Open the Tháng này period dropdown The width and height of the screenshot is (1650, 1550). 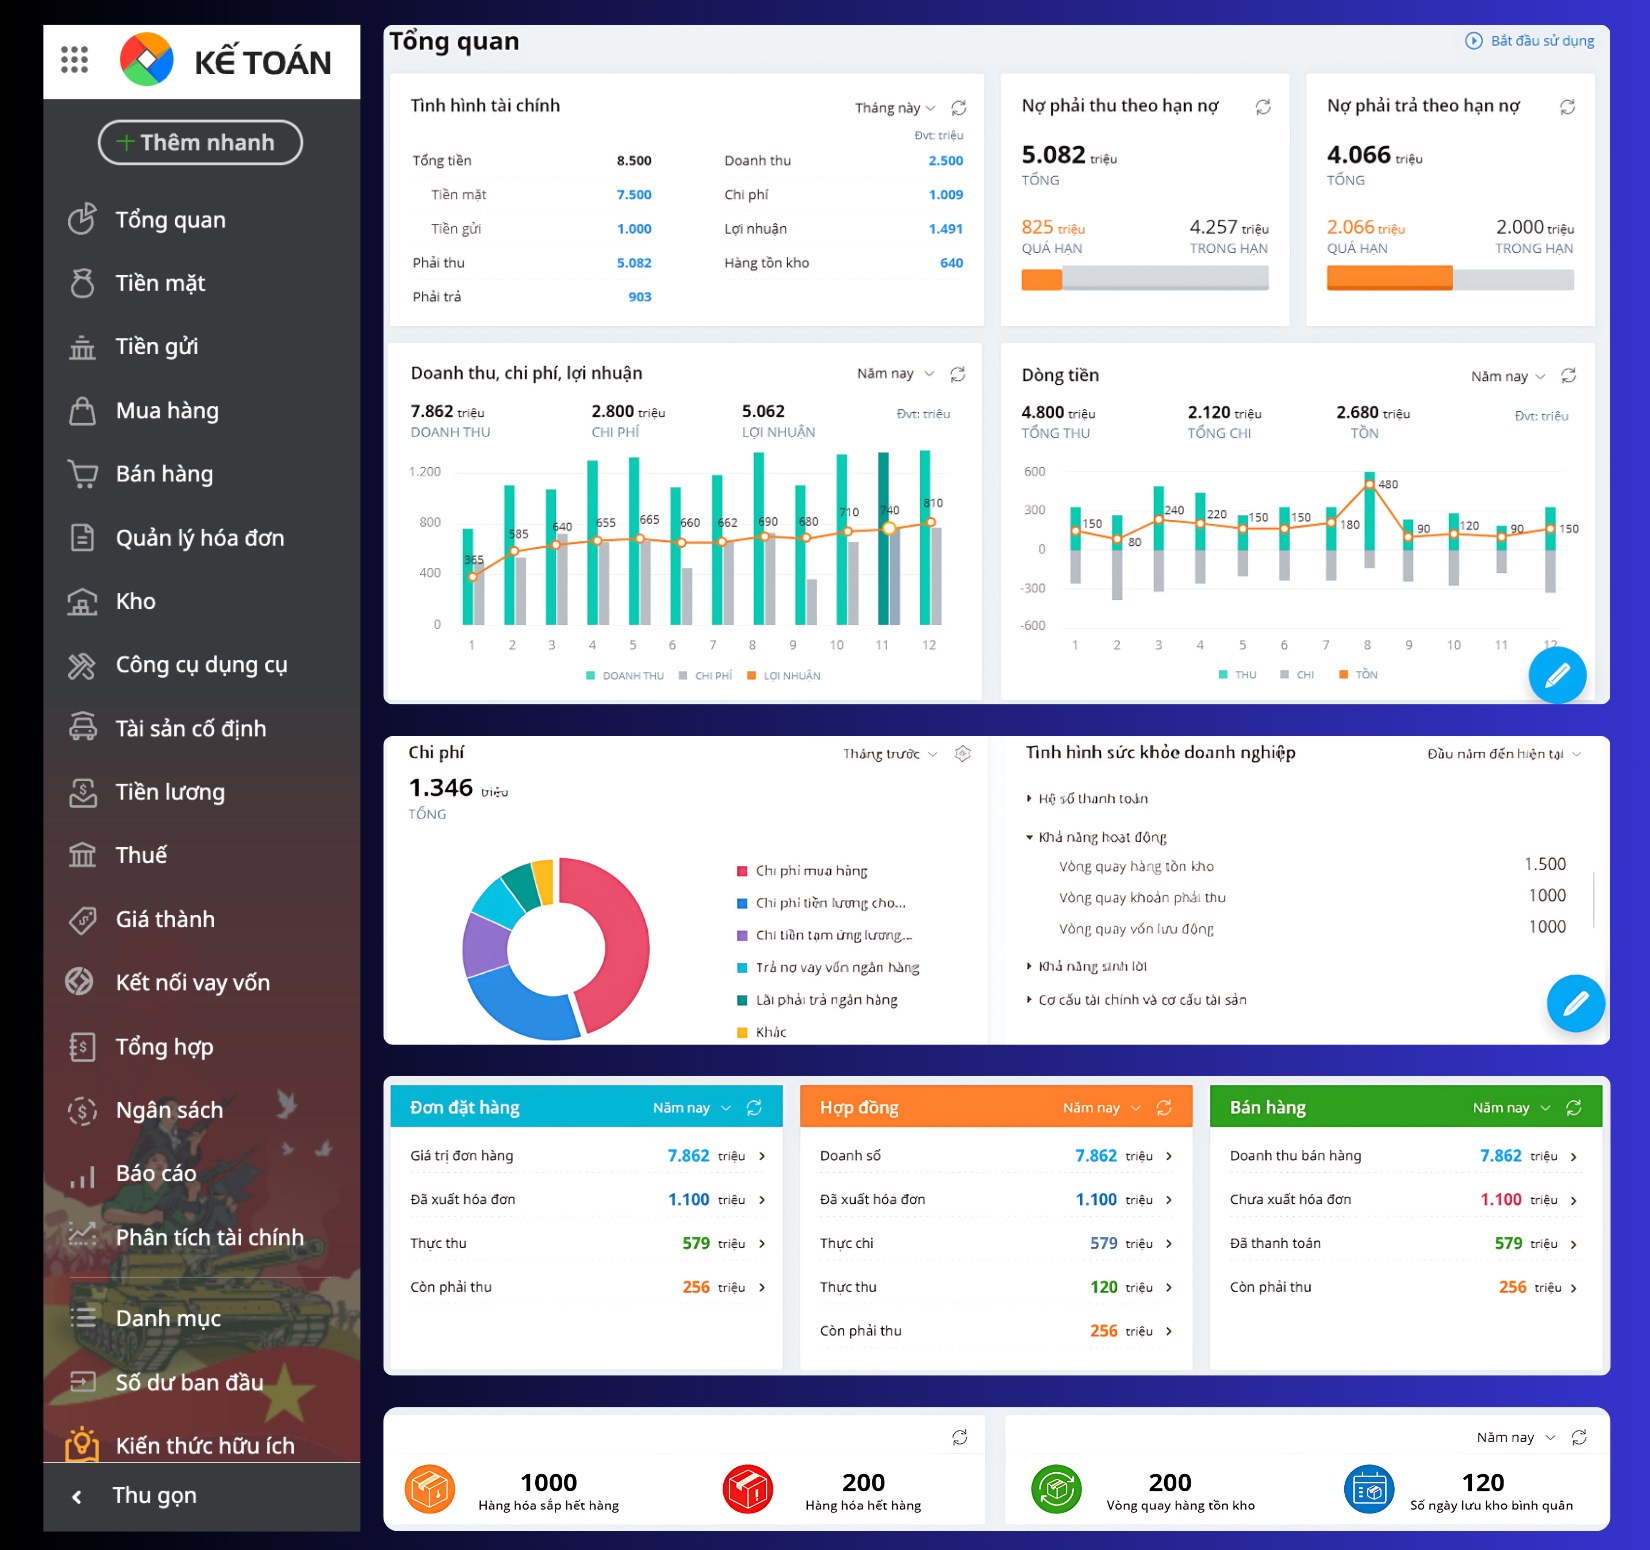895,108
